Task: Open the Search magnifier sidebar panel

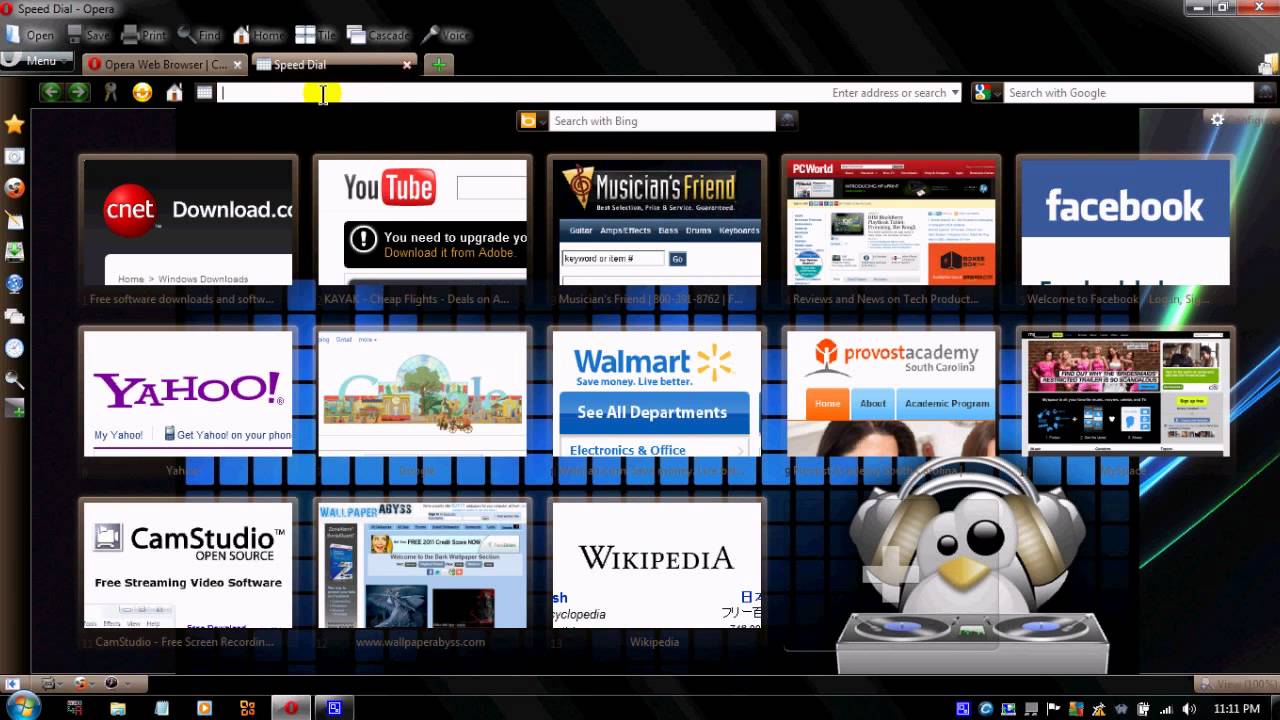Action: (14, 380)
